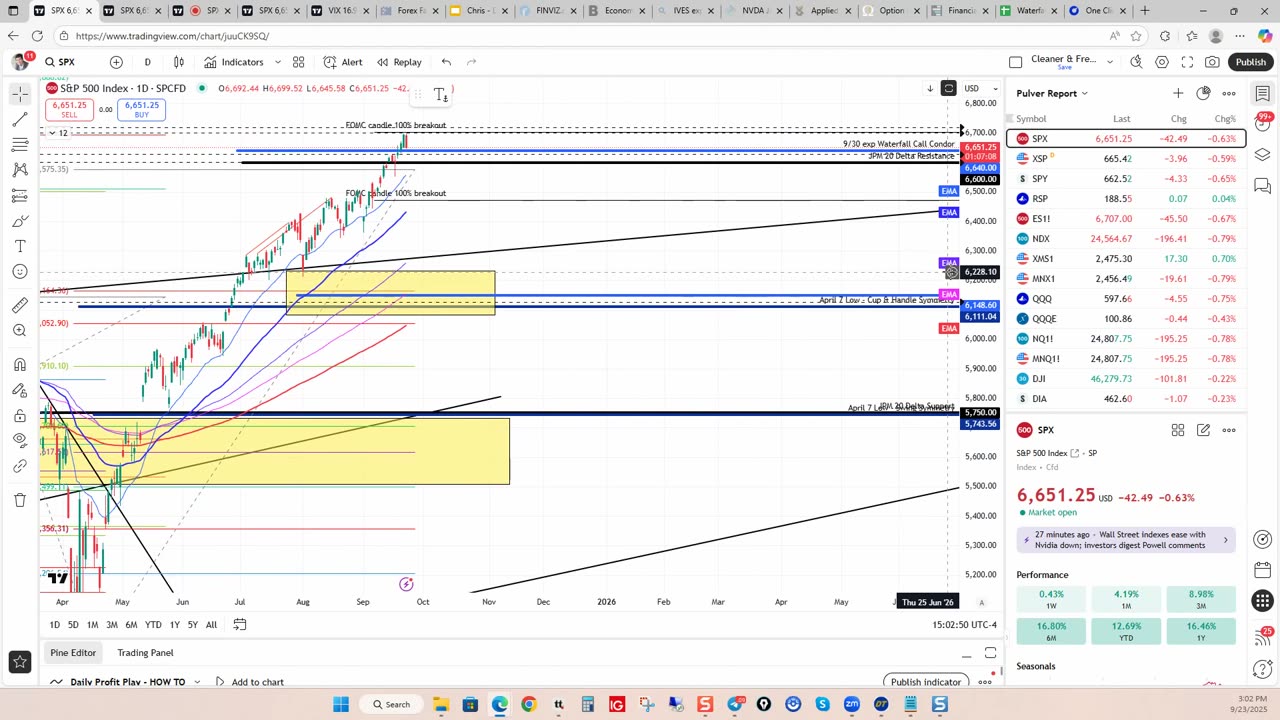
Task: Toggle lock all drawing tools
Action: click(x=20, y=416)
